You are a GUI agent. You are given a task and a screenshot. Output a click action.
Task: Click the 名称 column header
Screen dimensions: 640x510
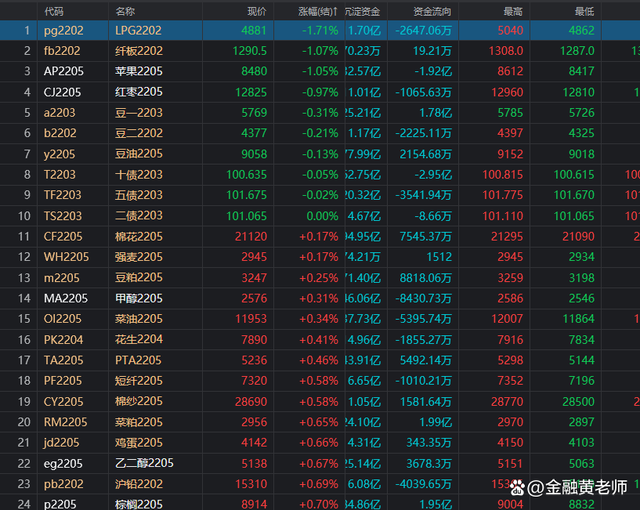(125, 11)
